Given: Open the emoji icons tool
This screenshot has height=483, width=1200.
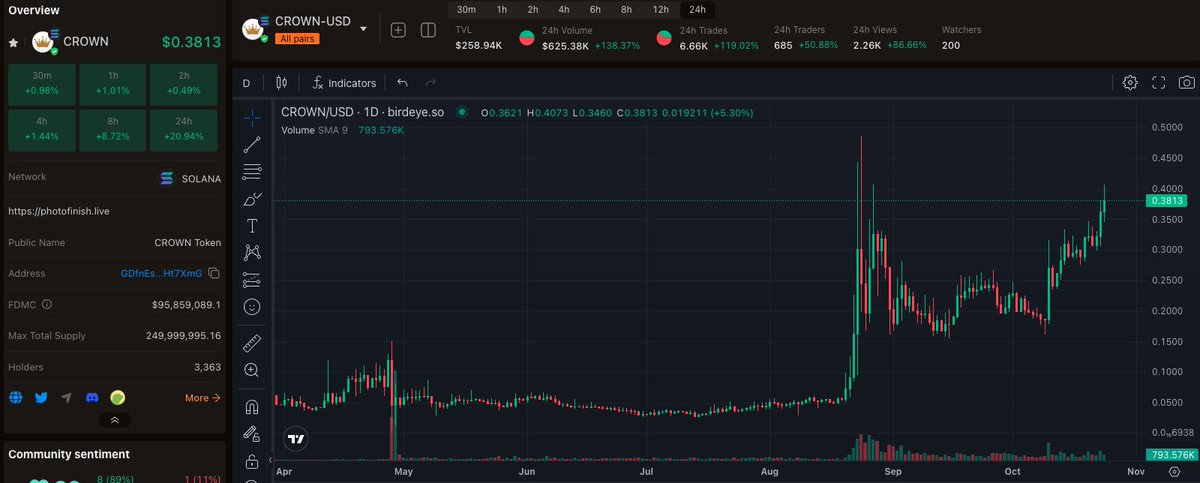Looking at the screenshot, I should click(252, 307).
